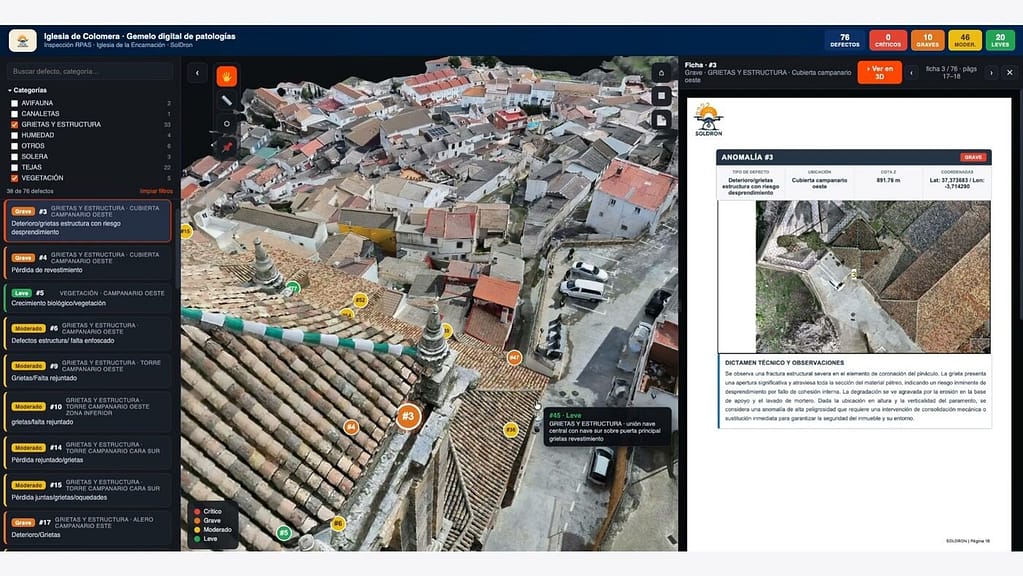The height and width of the screenshot is (576, 1023).
Task: Select green marker #5 on roof
Action: pos(283,533)
